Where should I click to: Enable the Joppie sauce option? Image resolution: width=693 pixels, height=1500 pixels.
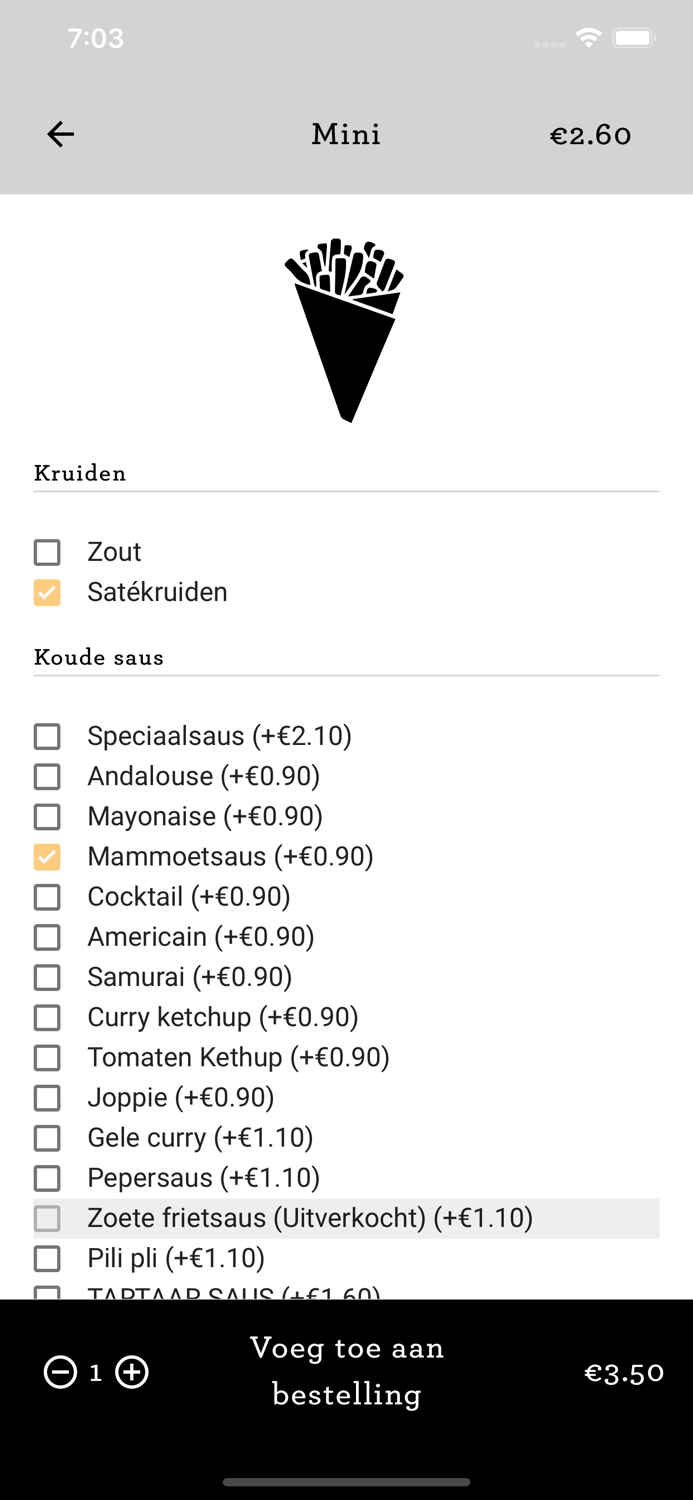click(47, 1098)
